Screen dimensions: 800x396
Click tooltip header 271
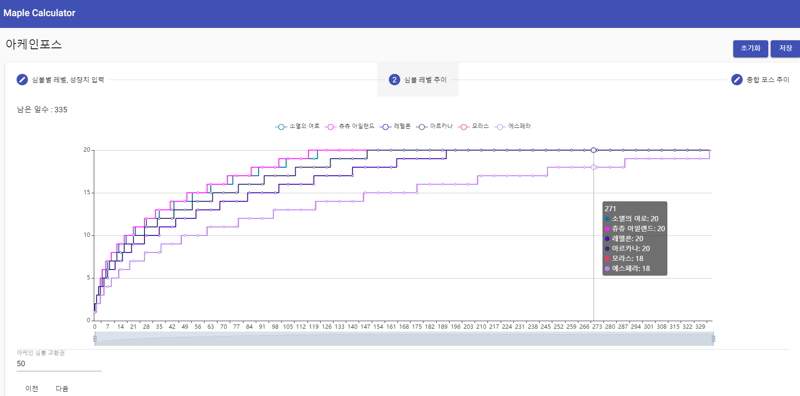pyautogui.click(x=610, y=209)
